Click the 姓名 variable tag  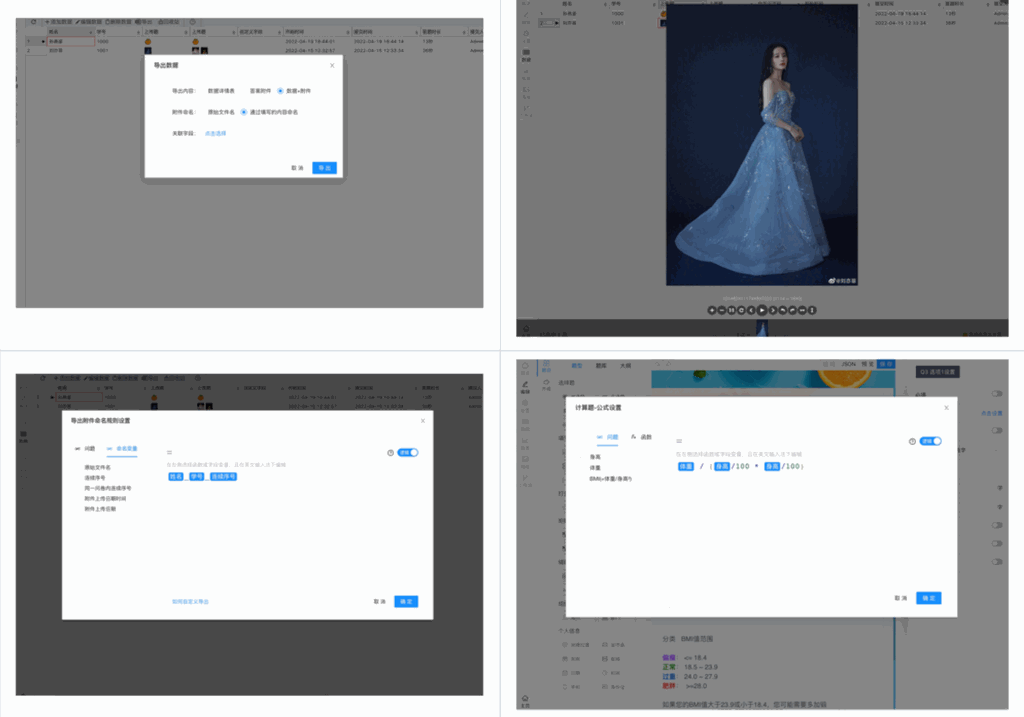coord(175,477)
